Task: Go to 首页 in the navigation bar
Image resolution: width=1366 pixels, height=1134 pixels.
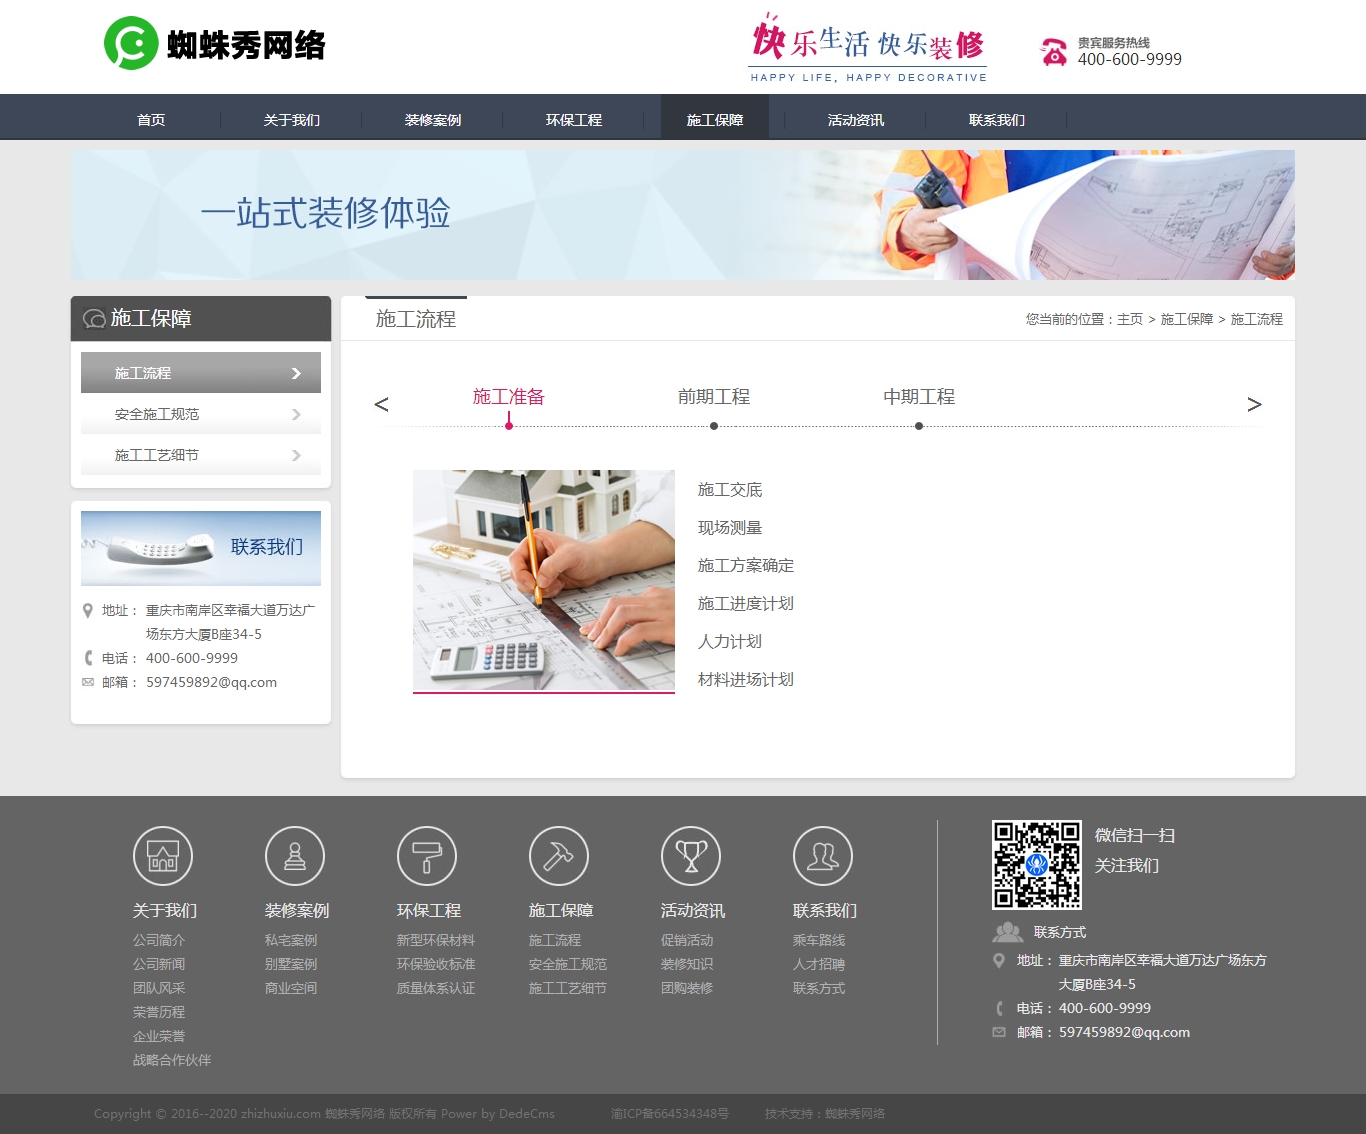Action: pos(151,120)
